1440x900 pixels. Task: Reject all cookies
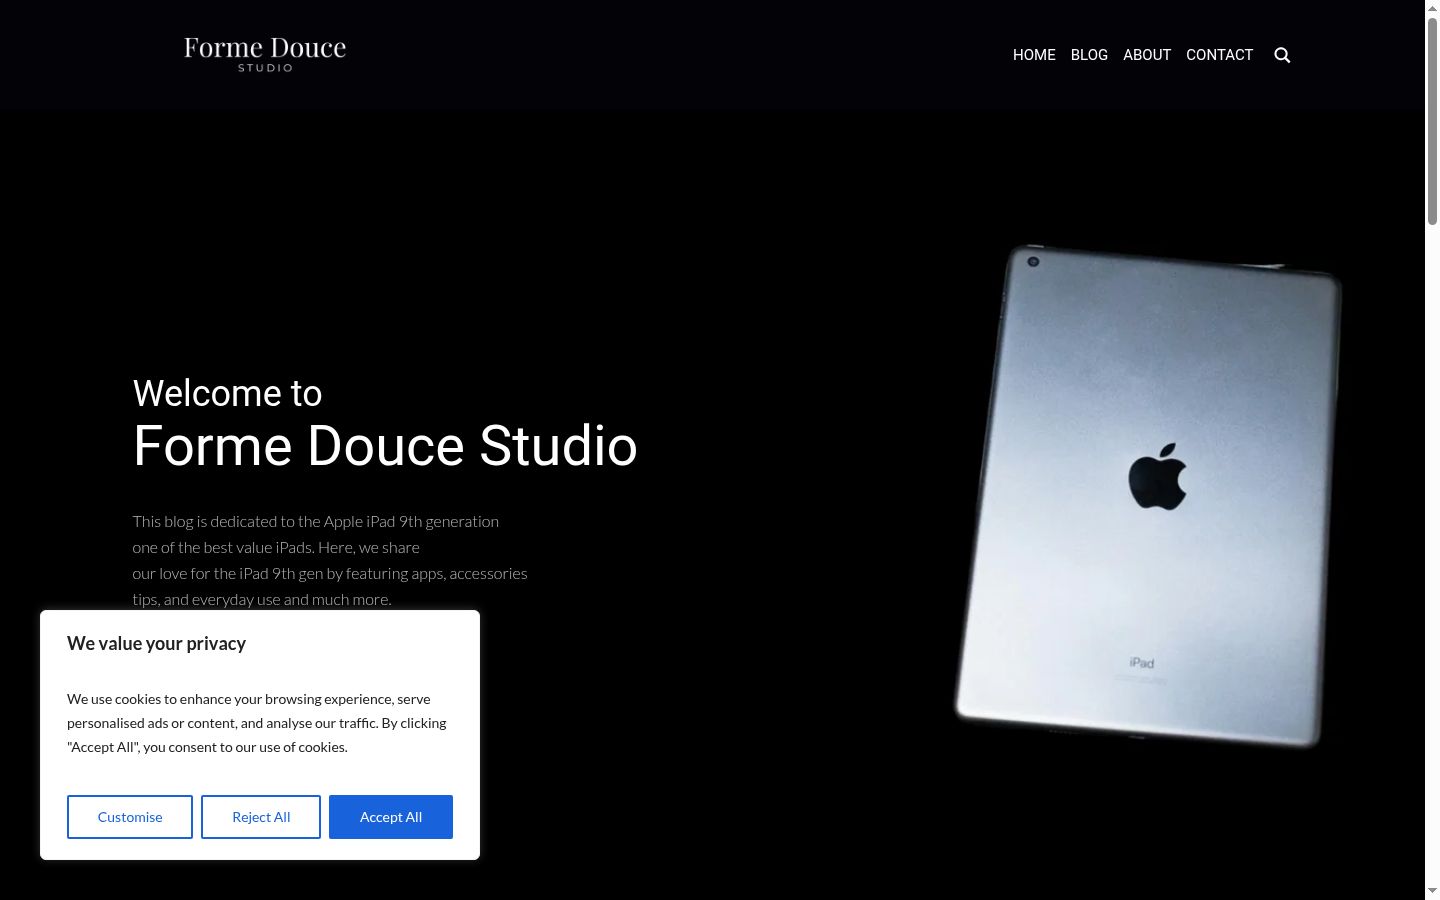point(261,817)
